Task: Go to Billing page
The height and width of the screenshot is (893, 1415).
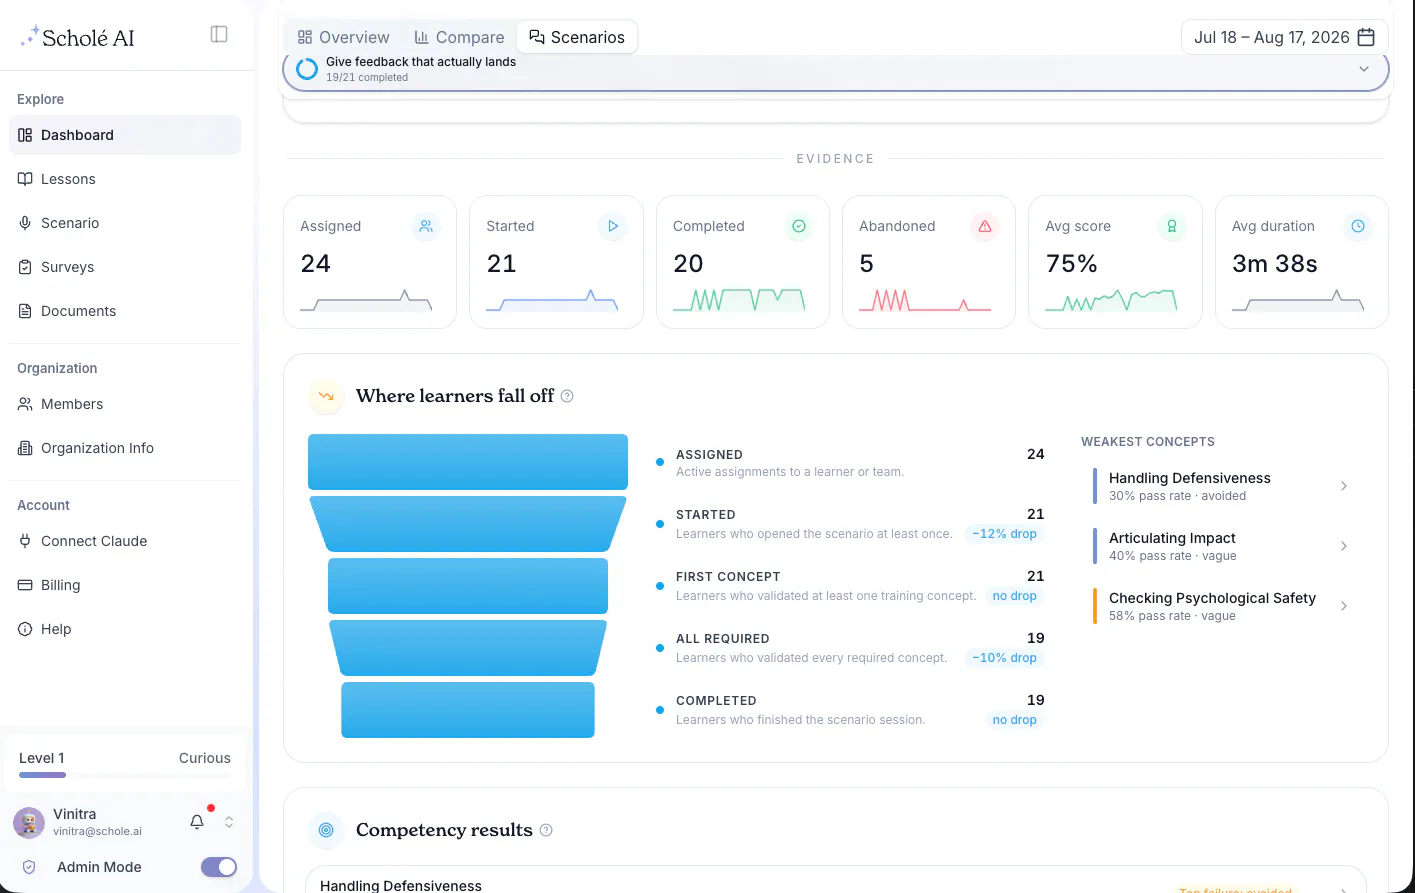Action: (x=125, y=585)
